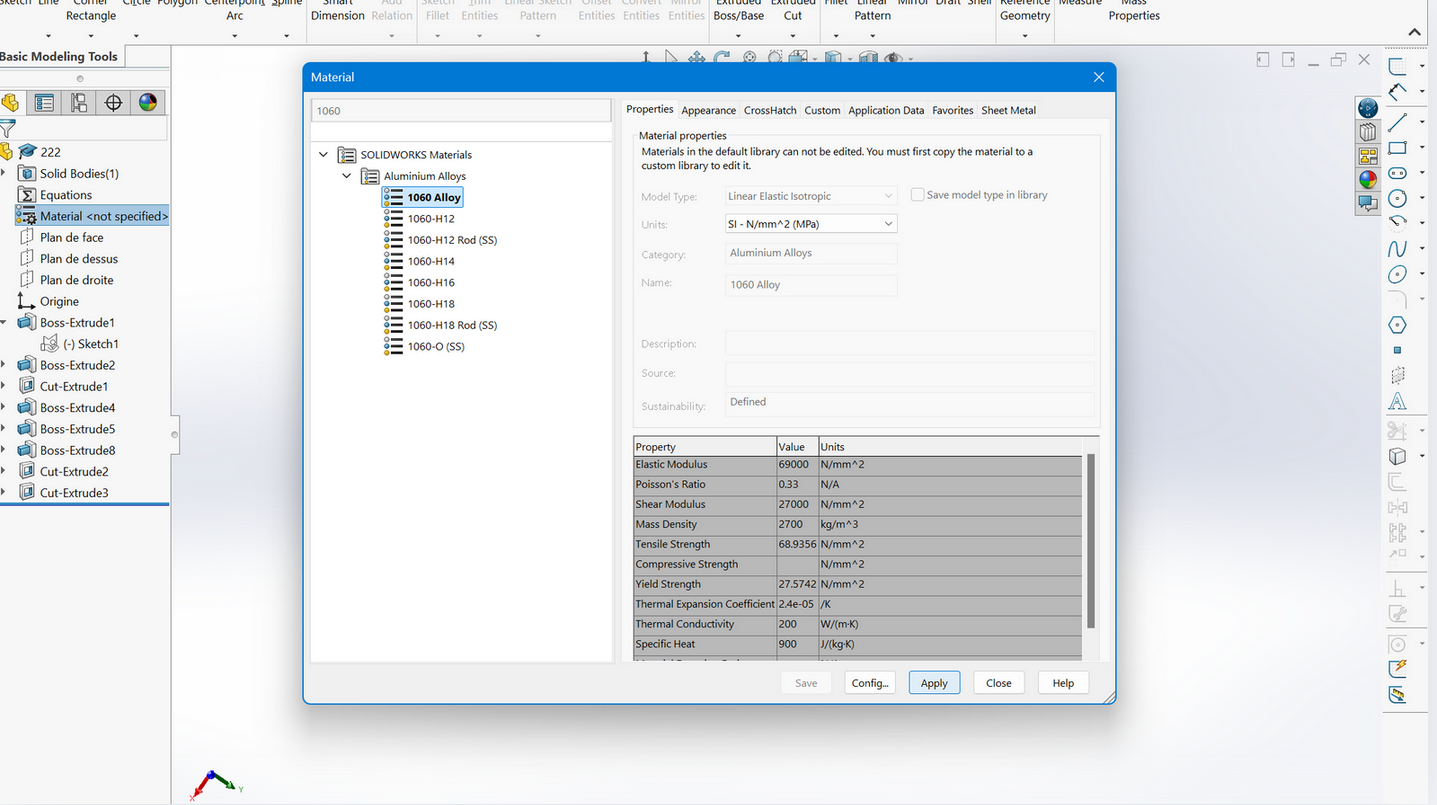
Task: Select 1060-H18 Rod (SS) material
Action: pyautogui.click(x=452, y=325)
